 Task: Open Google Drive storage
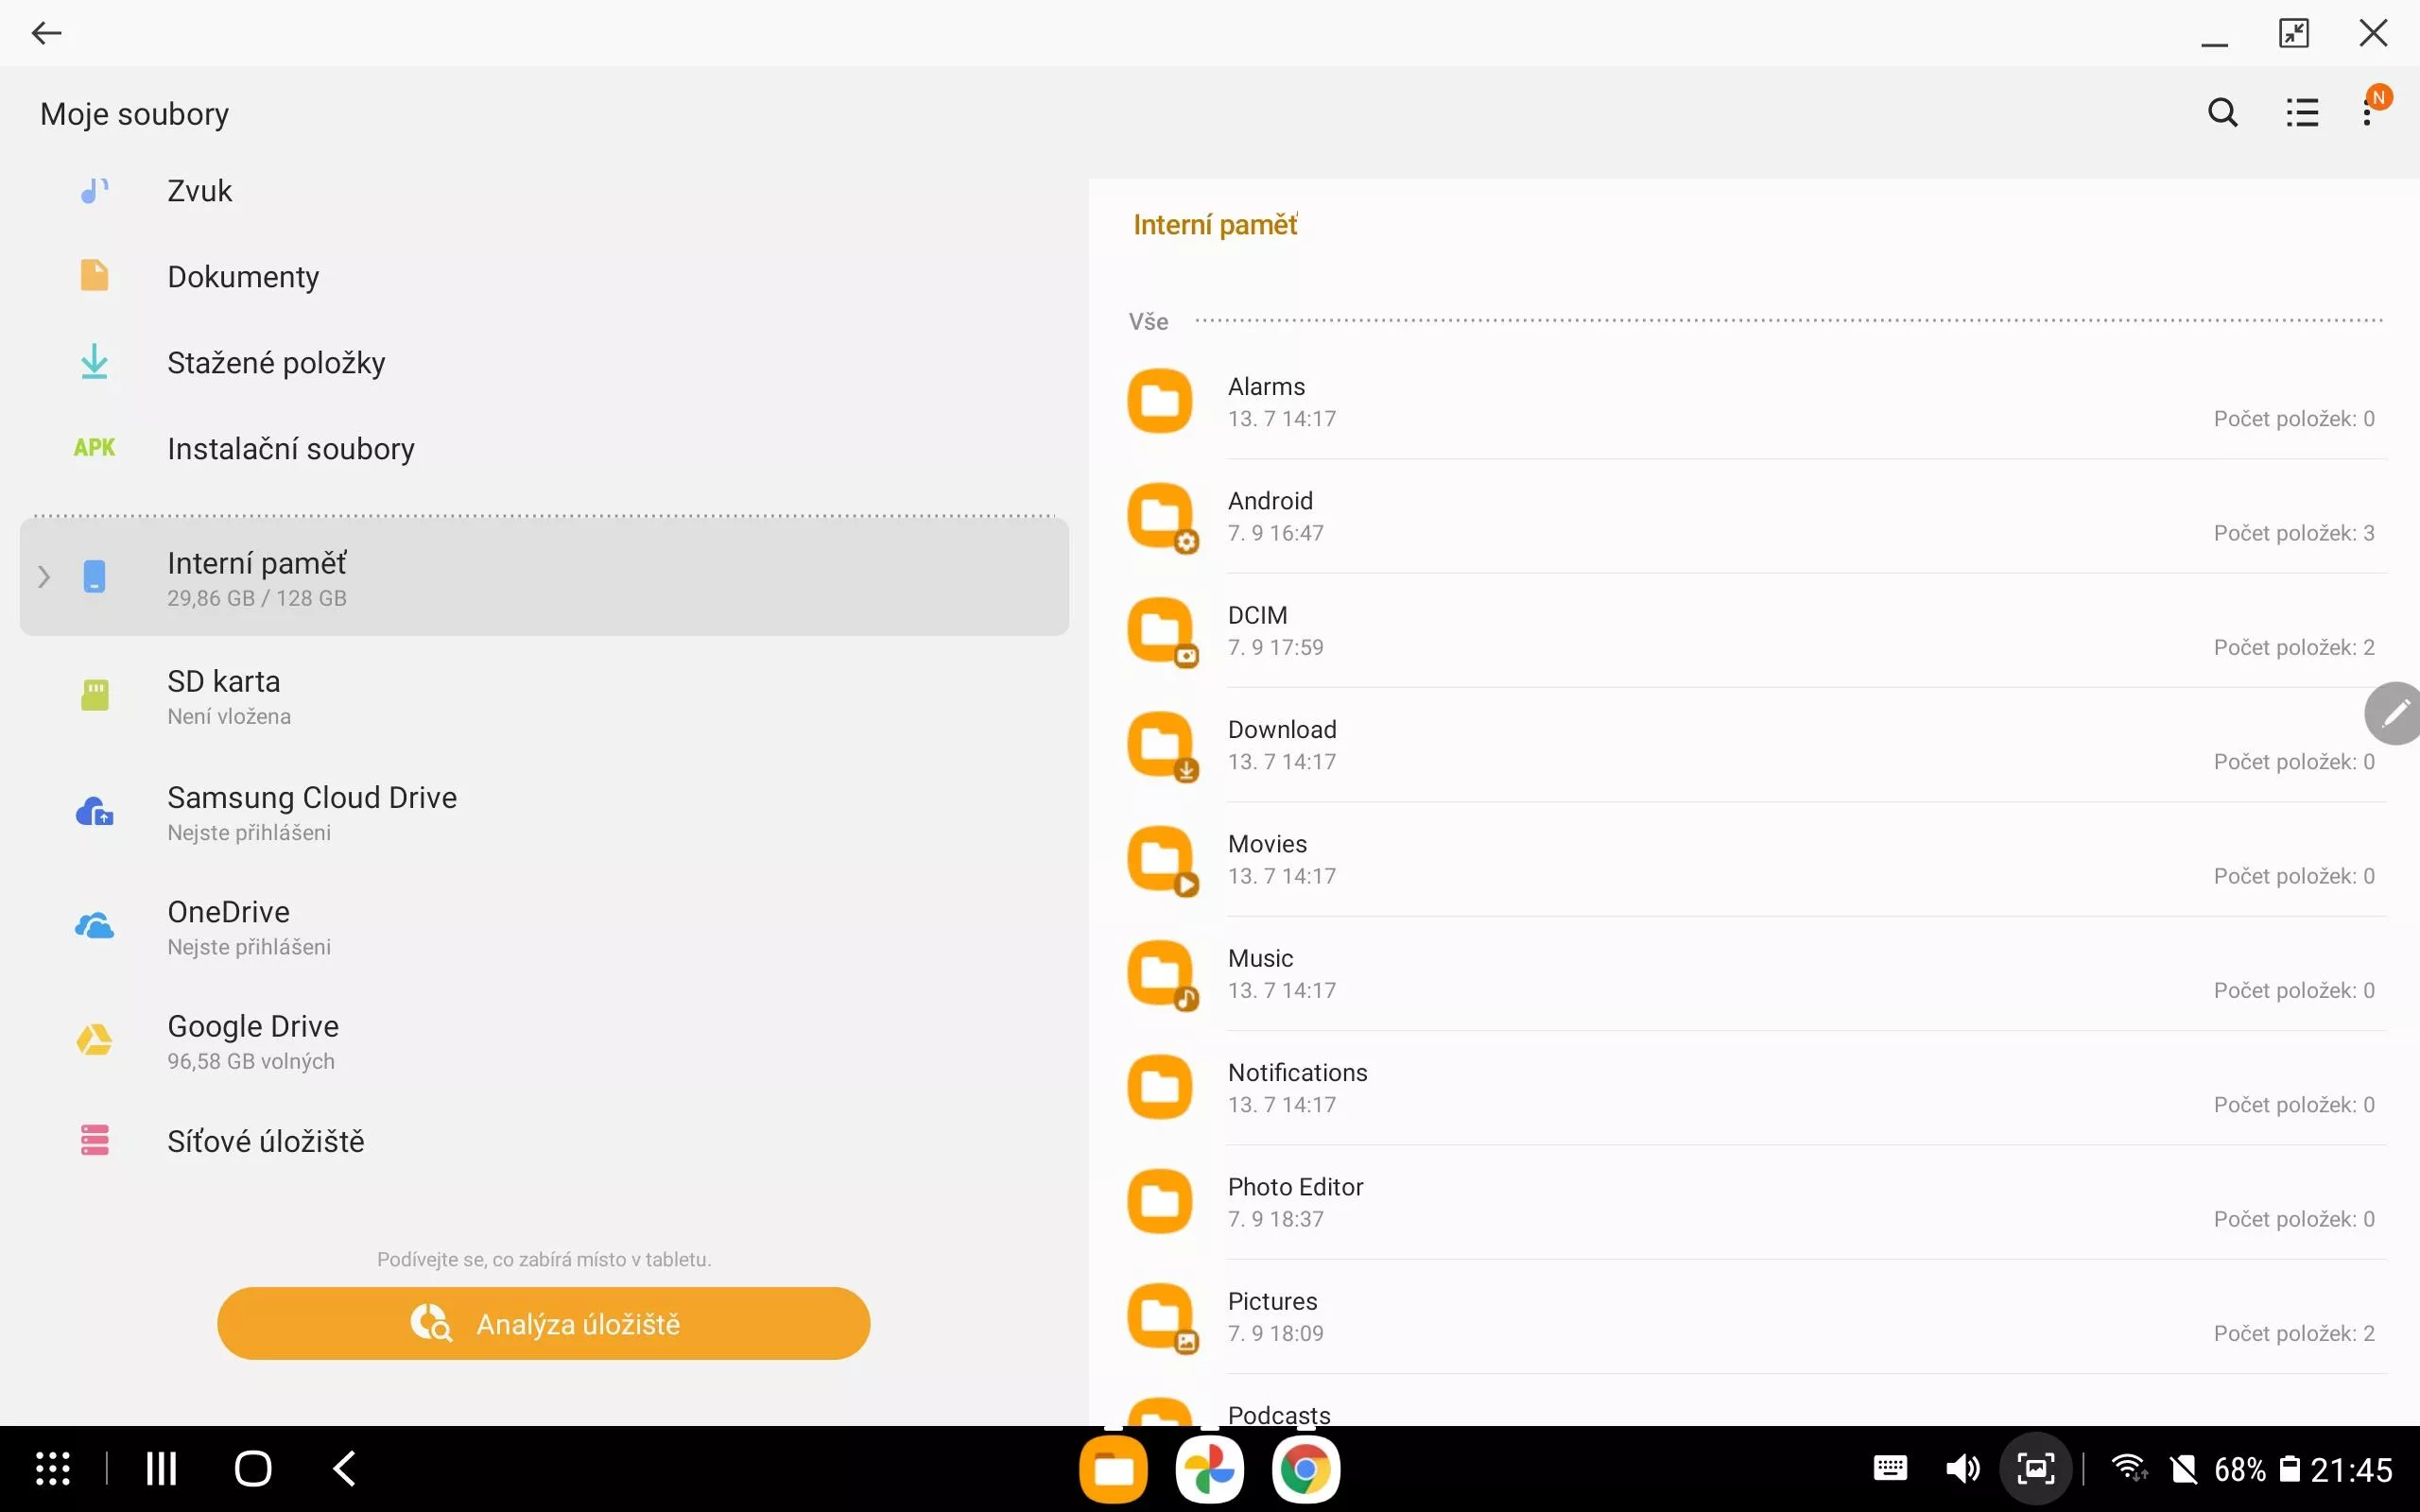tap(545, 1041)
